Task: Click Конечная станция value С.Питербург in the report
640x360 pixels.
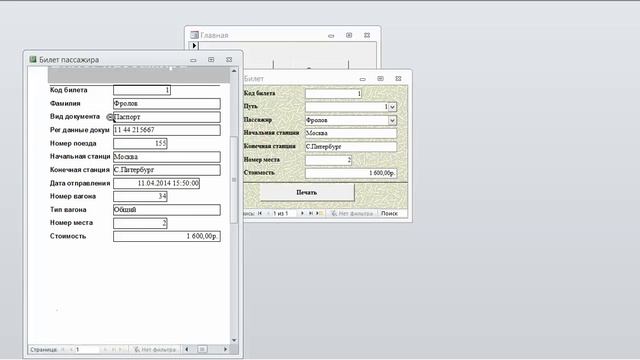Action: (x=167, y=170)
